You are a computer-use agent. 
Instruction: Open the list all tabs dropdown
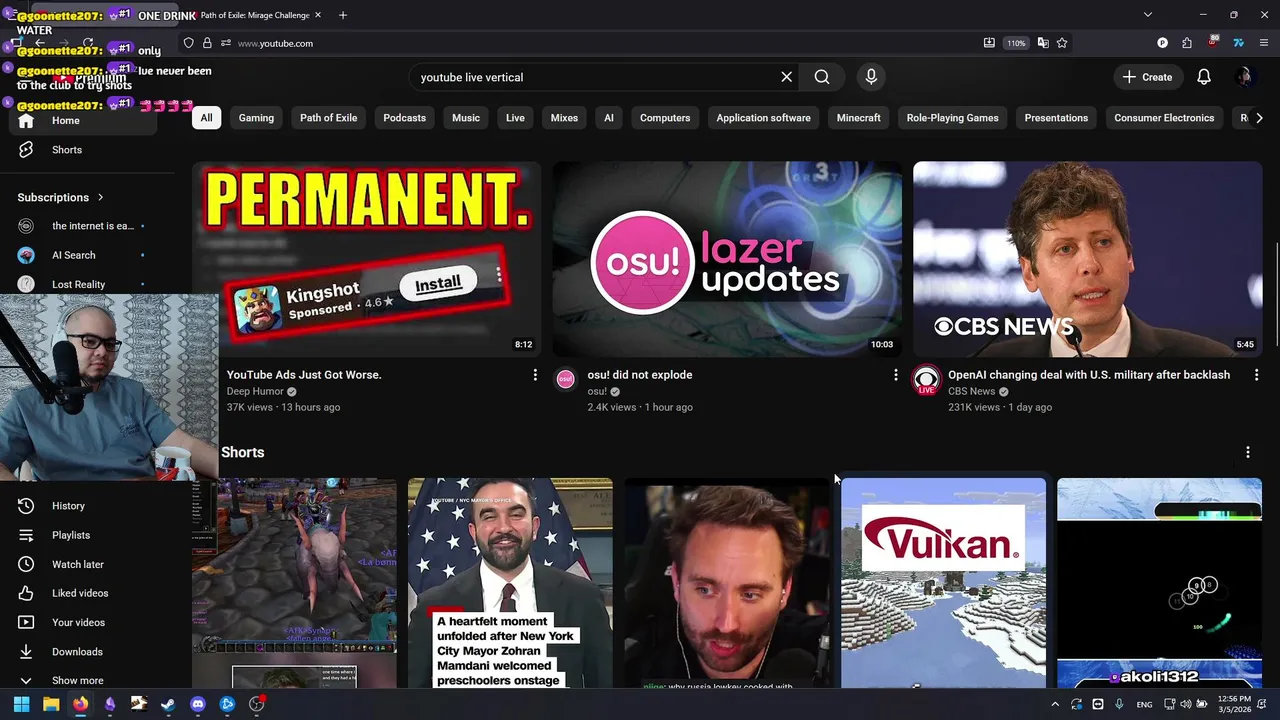tap(1148, 15)
